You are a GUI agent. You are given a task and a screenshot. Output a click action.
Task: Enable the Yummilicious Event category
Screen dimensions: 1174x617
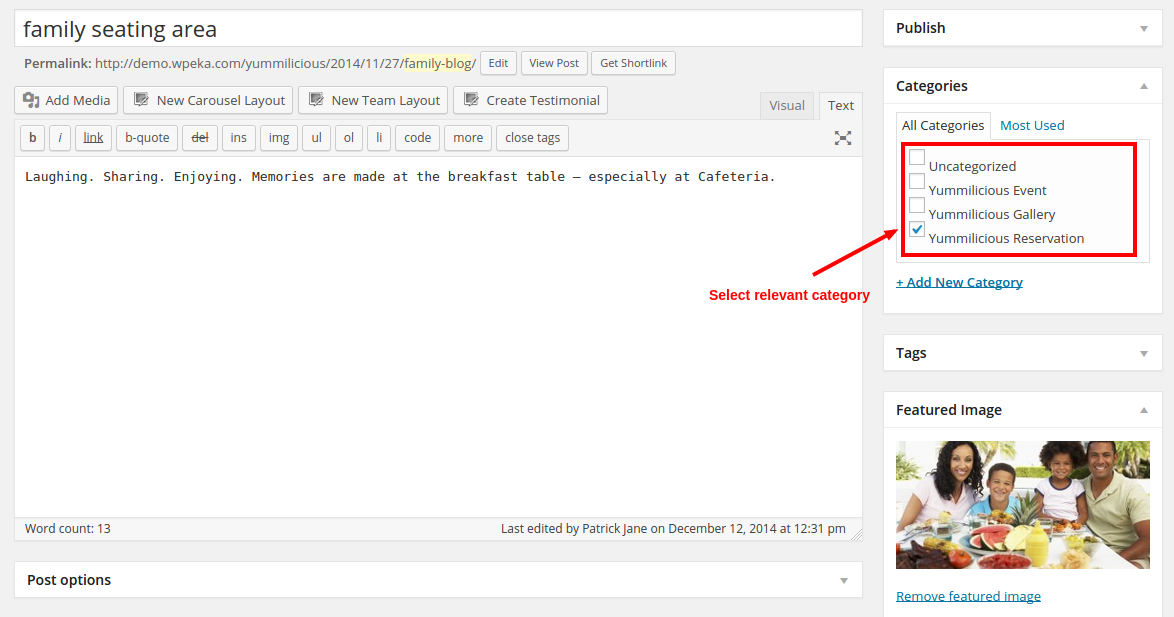[917, 182]
